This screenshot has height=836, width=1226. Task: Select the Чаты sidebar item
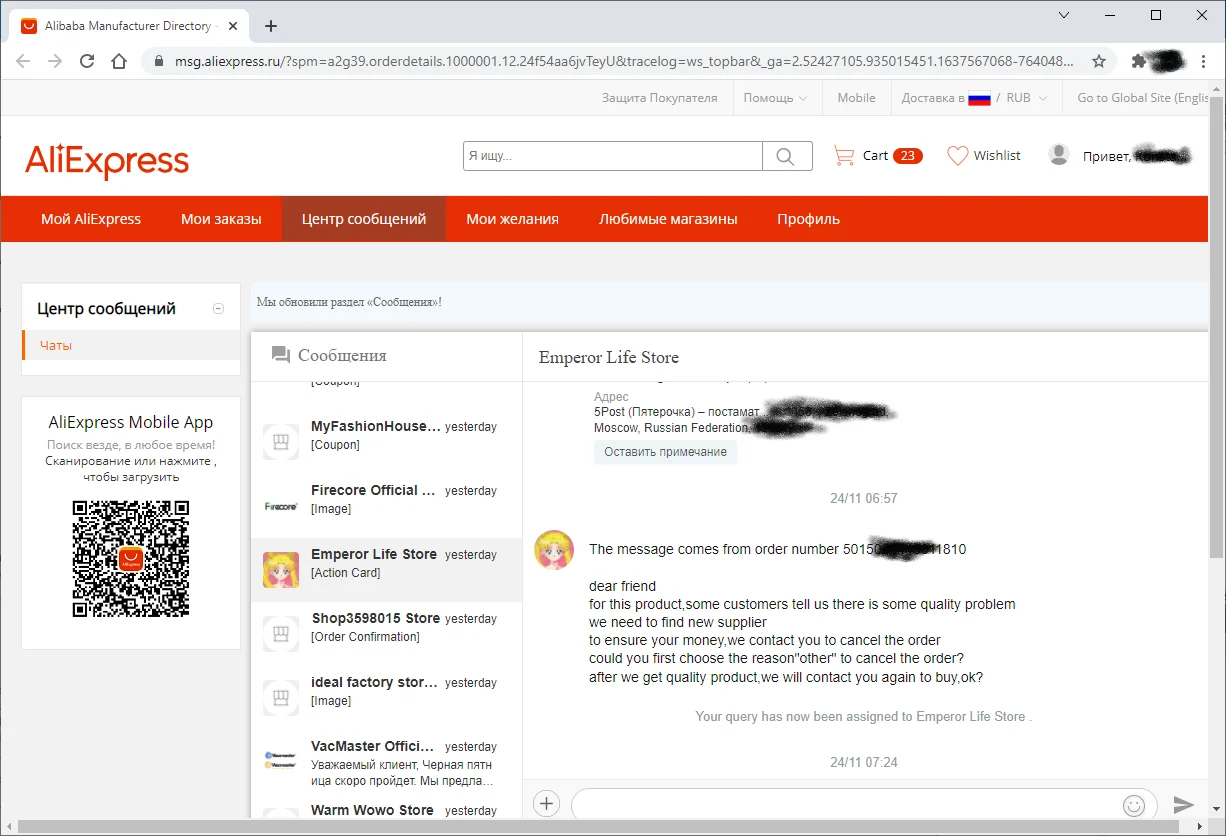[131, 346]
